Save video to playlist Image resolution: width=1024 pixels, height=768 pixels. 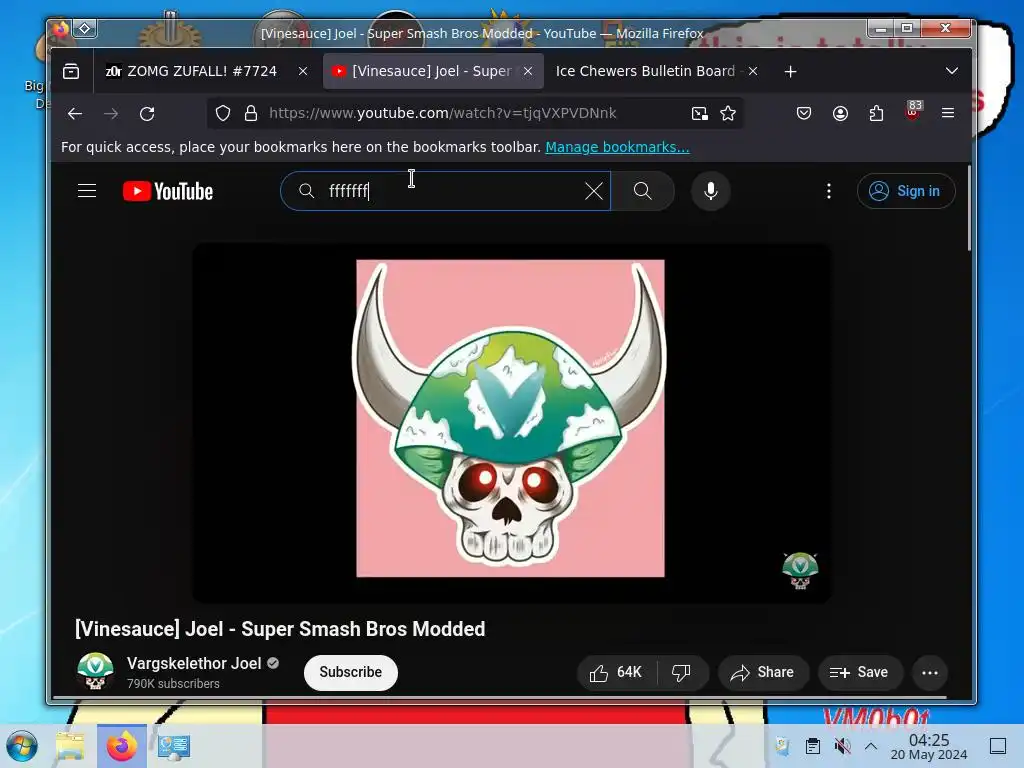point(860,673)
